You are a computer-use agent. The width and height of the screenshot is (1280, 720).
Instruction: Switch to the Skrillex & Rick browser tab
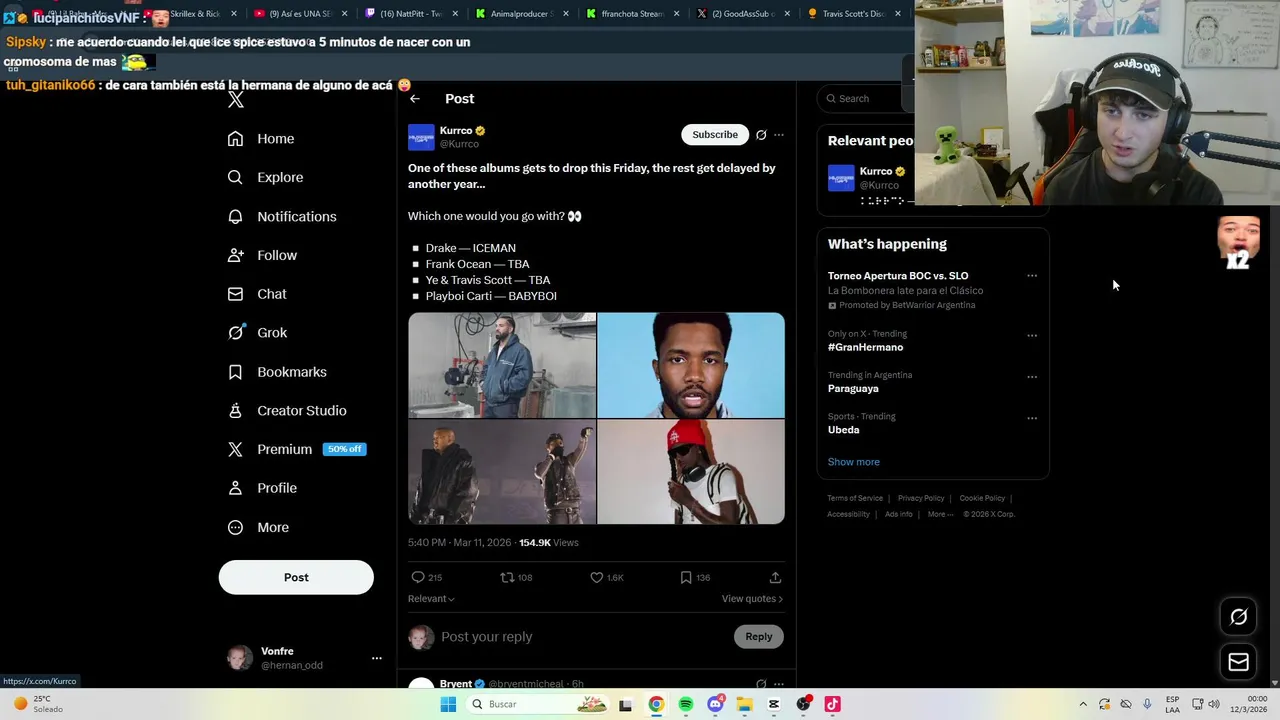[x=193, y=14]
